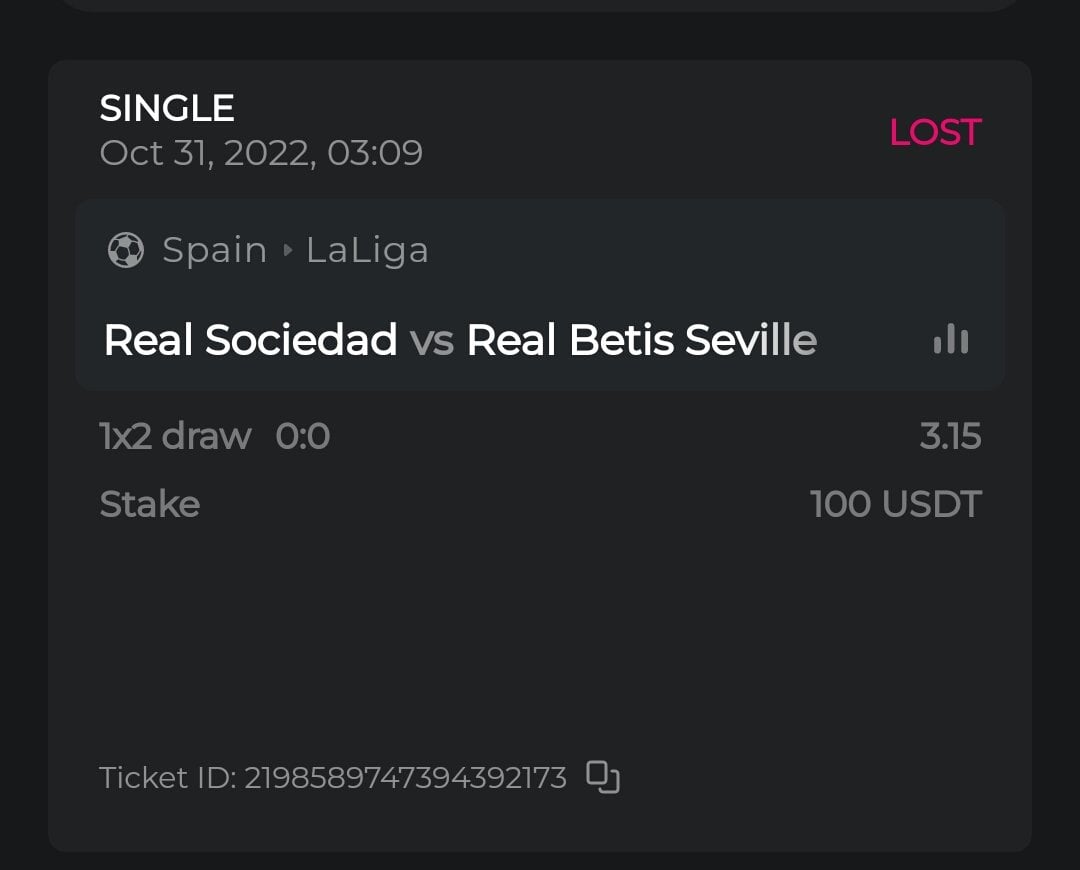The height and width of the screenshot is (870, 1080).
Task: Open Real Sociedad team name
Action: (x=250, y=340)
